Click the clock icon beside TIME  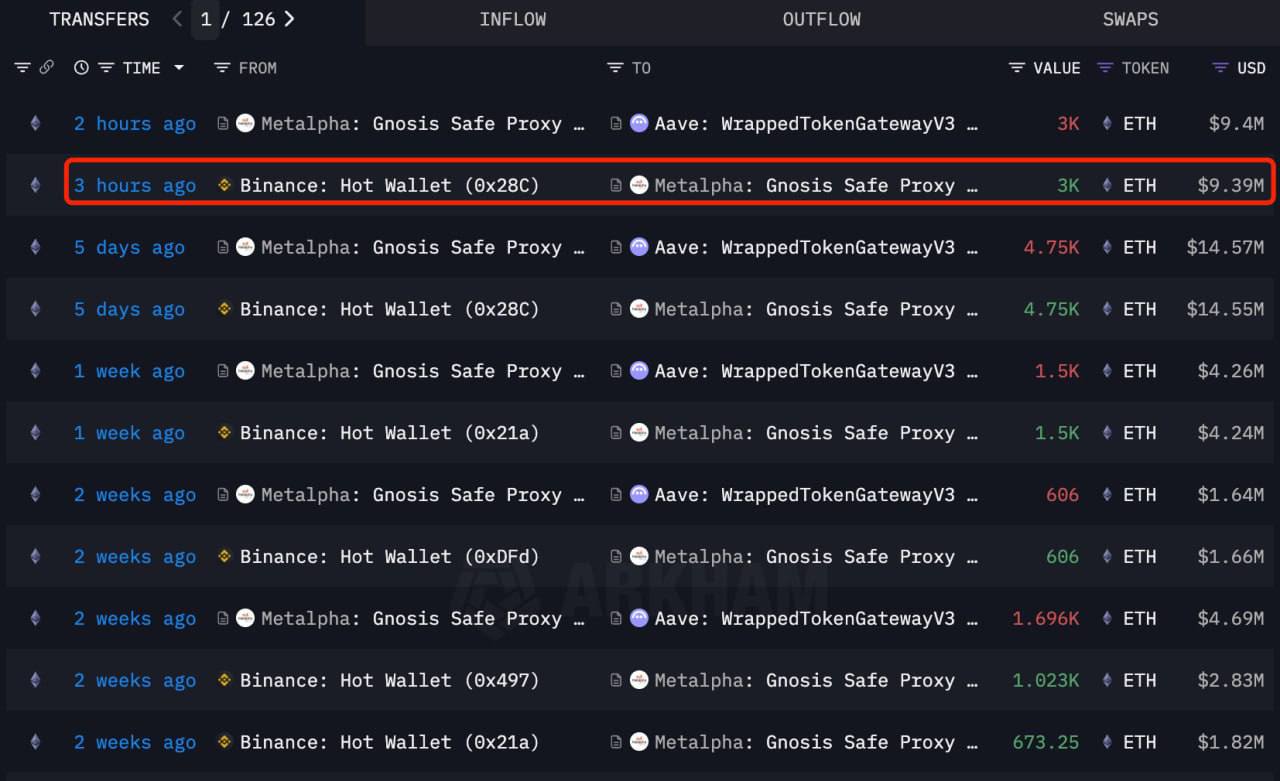tap(81, 68)
